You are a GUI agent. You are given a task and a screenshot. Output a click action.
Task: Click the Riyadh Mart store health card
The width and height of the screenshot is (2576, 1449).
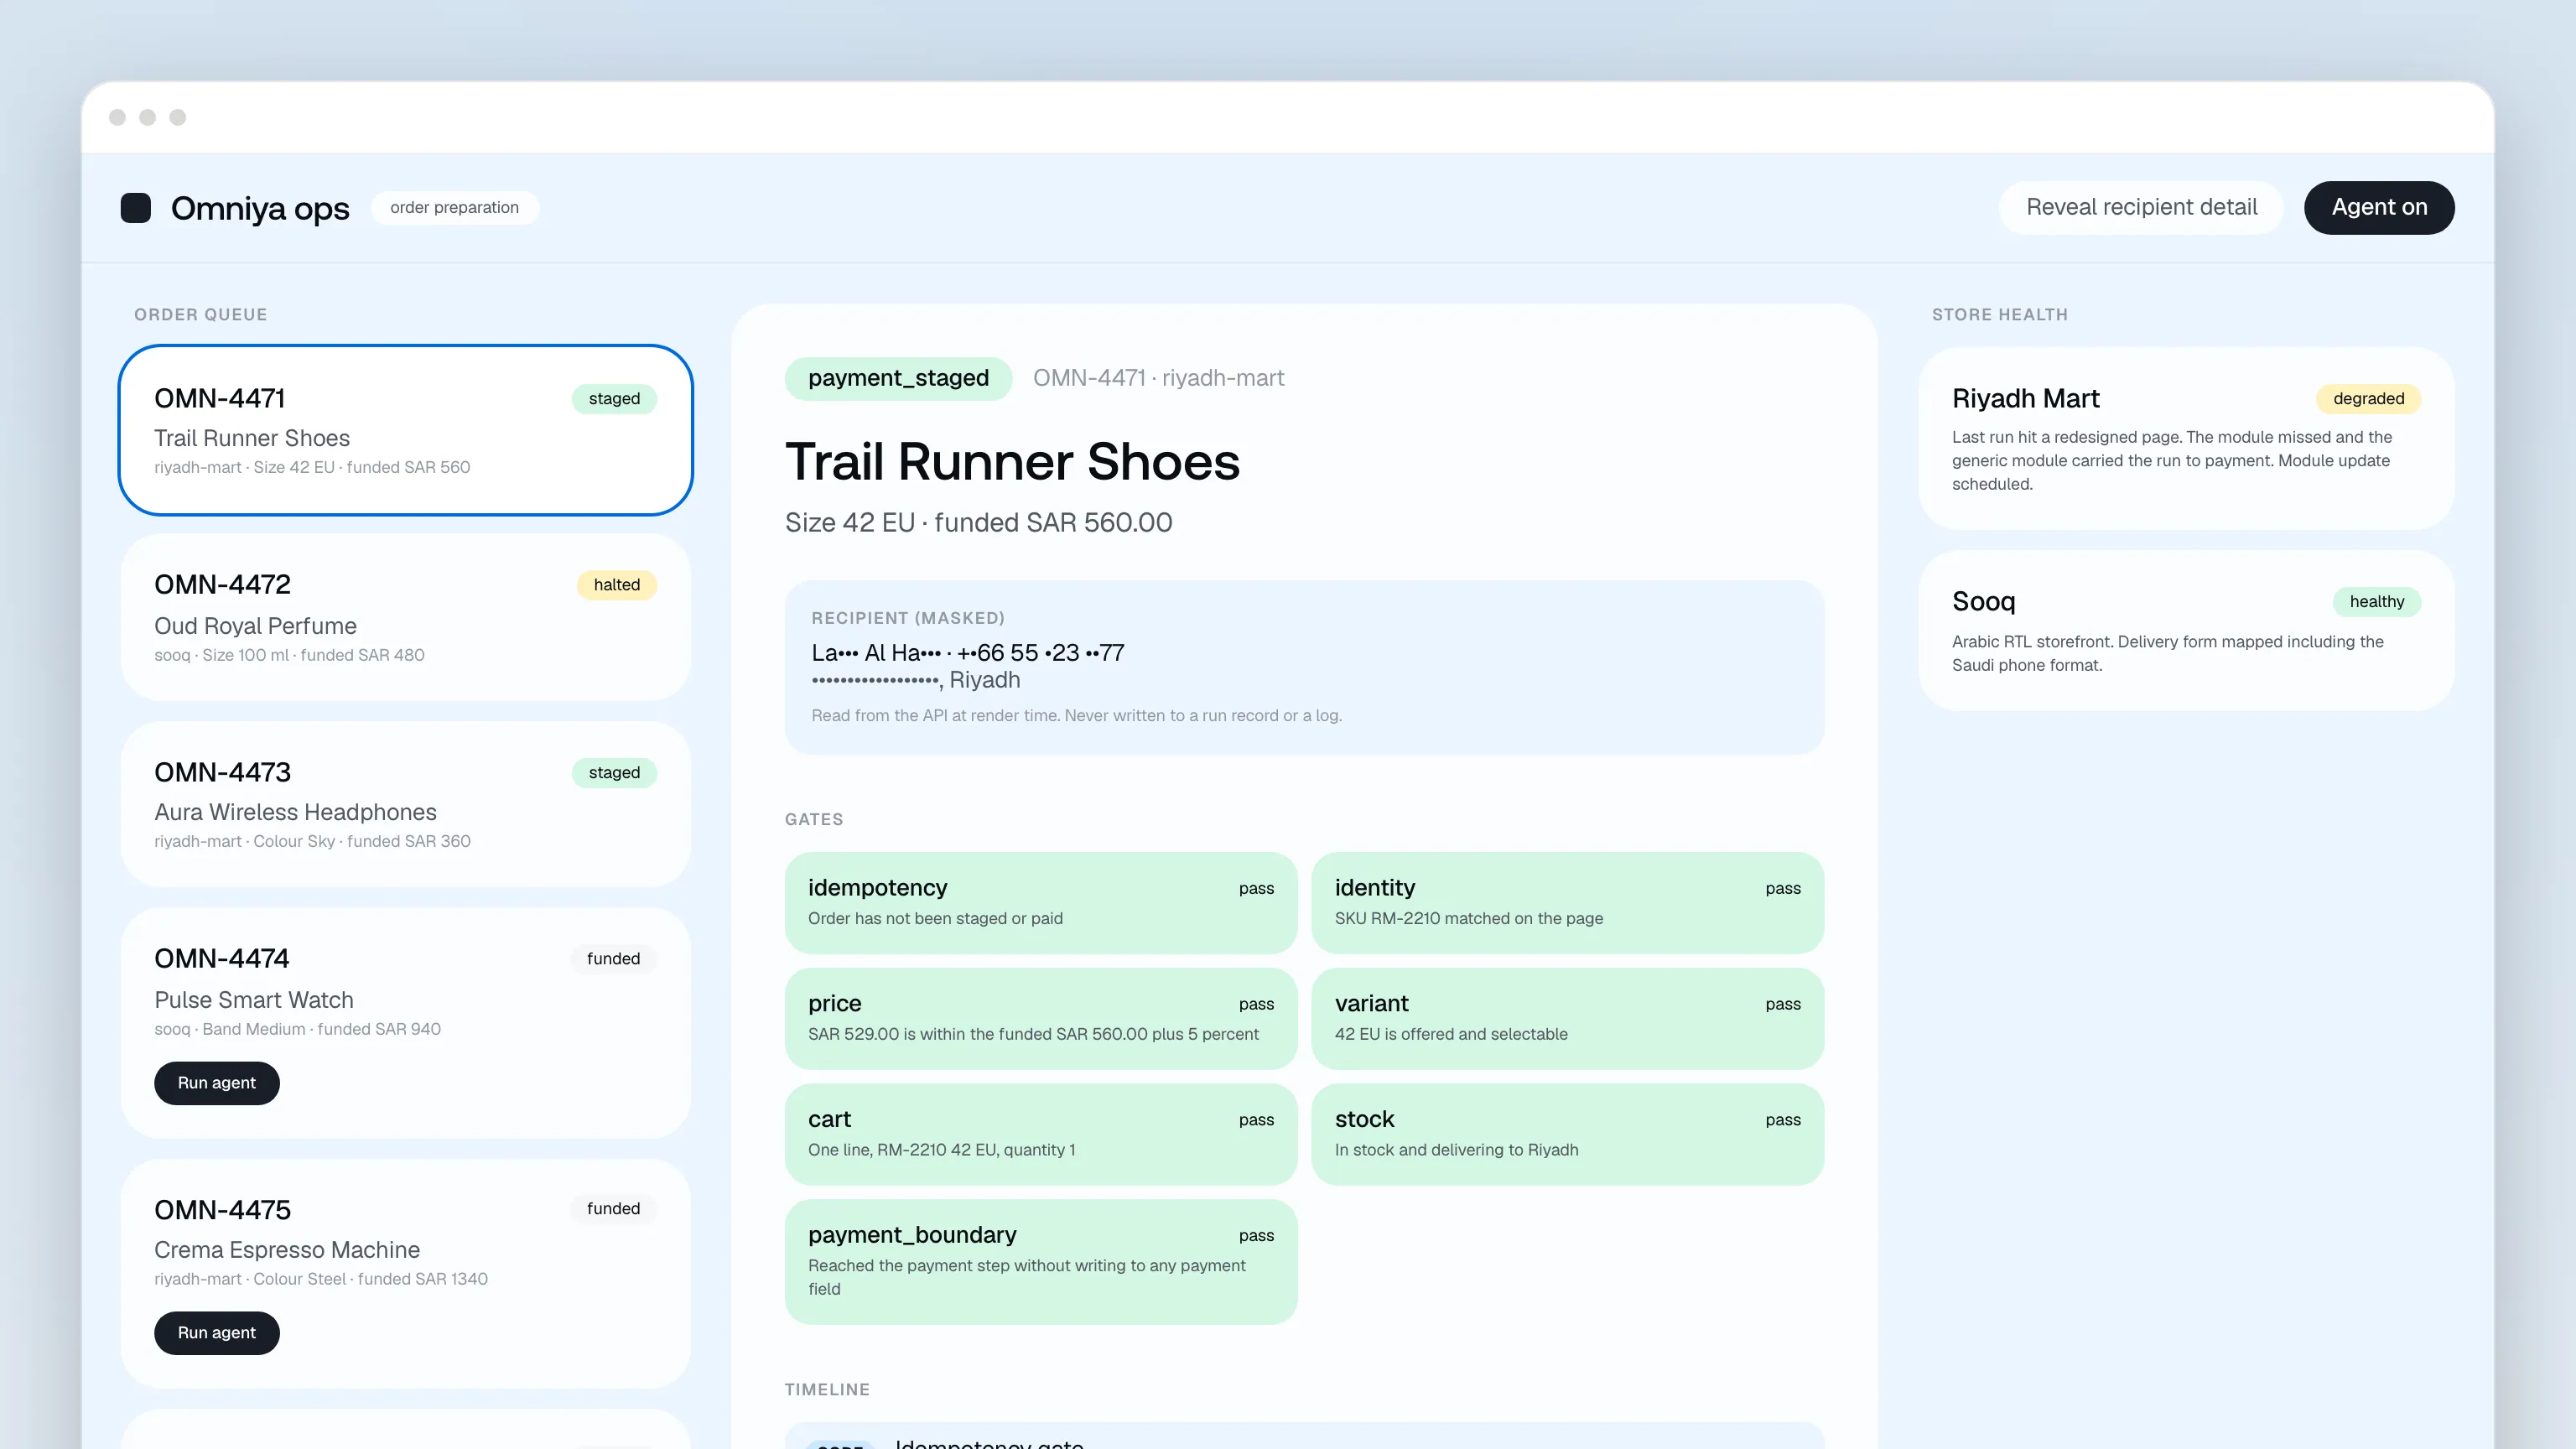(x=2186, y=439)
